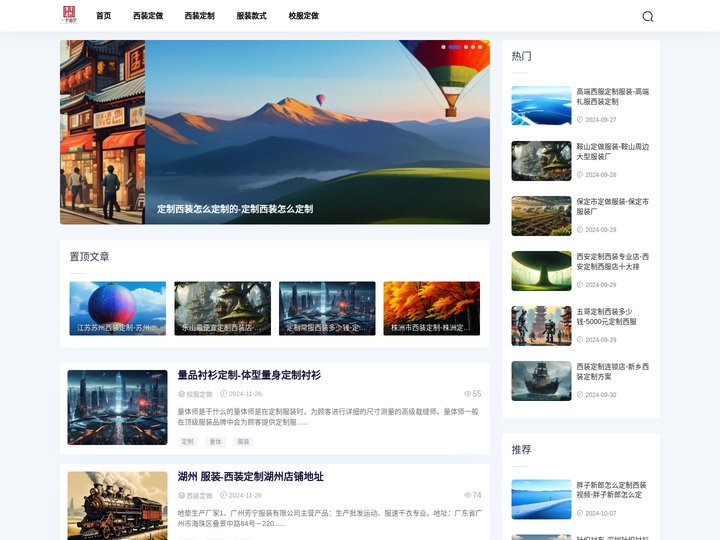720x540 pixels.
Task: Click the category icon beside 西装定做 in 湖州 article
Action: click(x=181, y=495)
